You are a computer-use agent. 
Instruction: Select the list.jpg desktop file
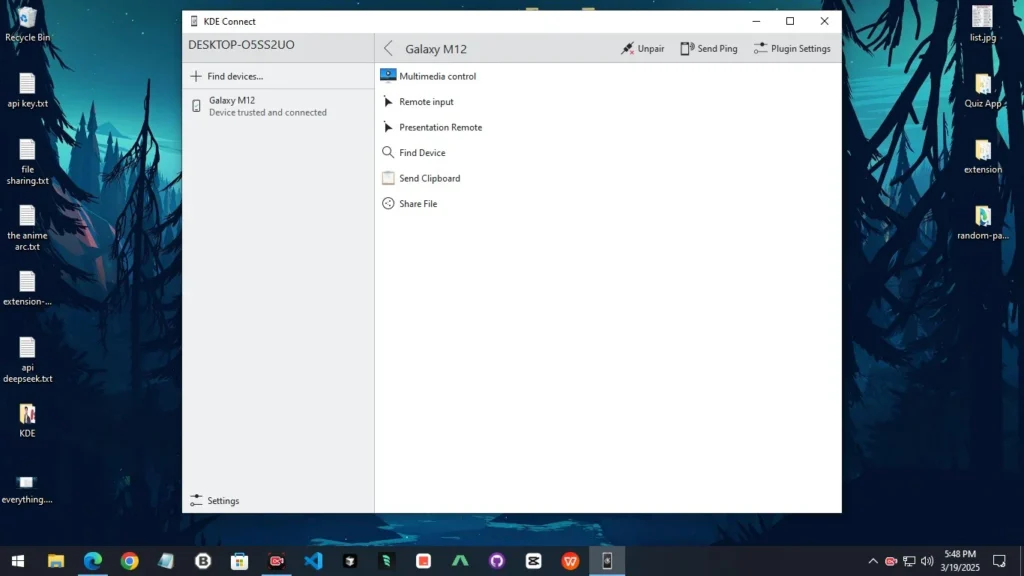pyautogui.click(x=983, y=24)
